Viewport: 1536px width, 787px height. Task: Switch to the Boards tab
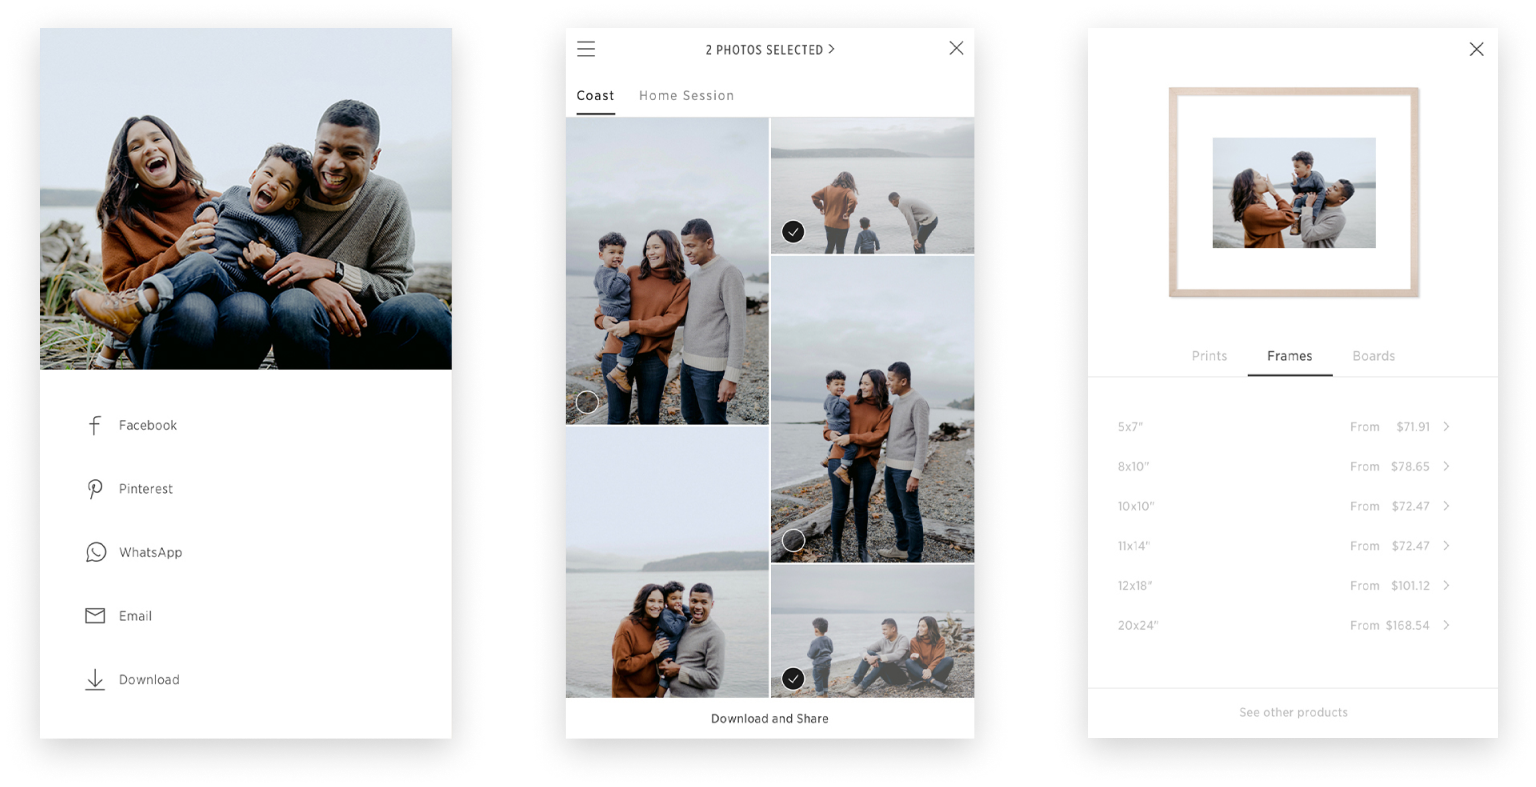tap(1373, 355)
